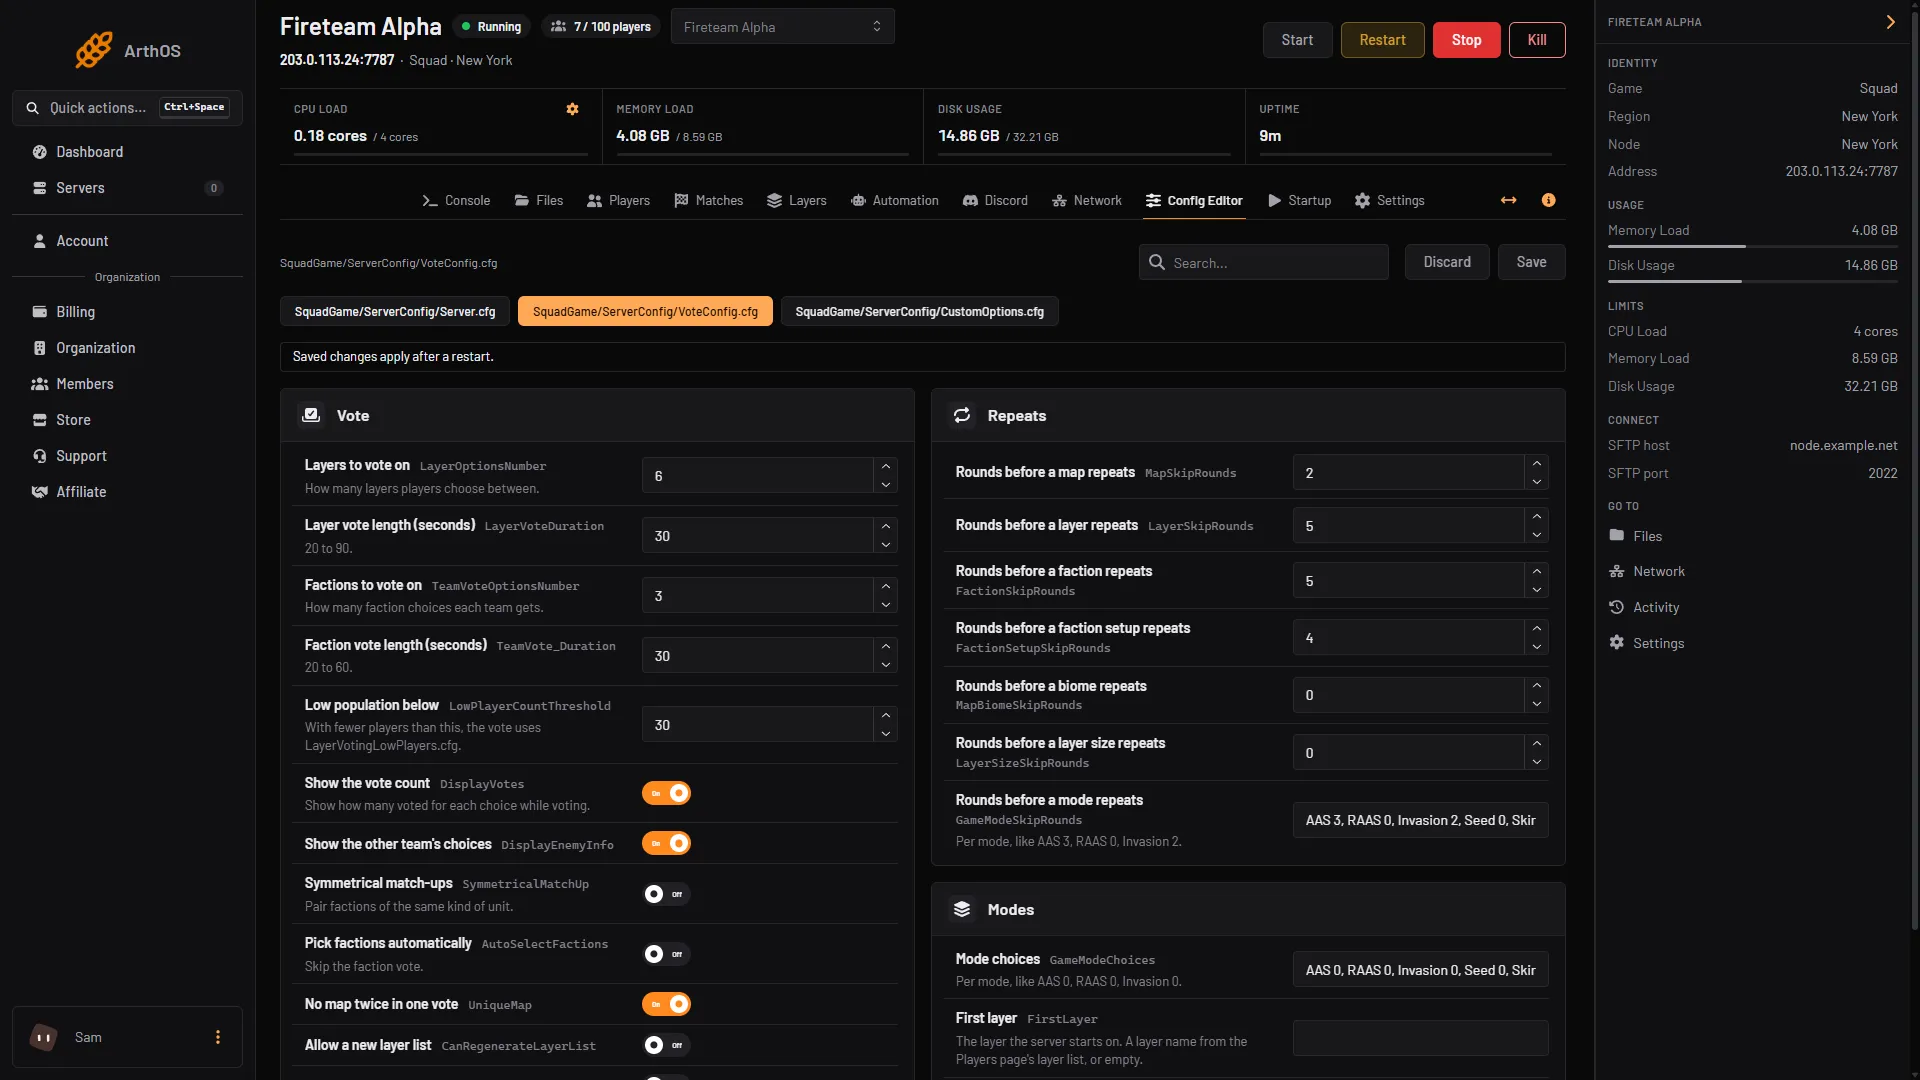Open CPU load settings gear icon
This screenshot has height=1080, width=1920.
573,109
